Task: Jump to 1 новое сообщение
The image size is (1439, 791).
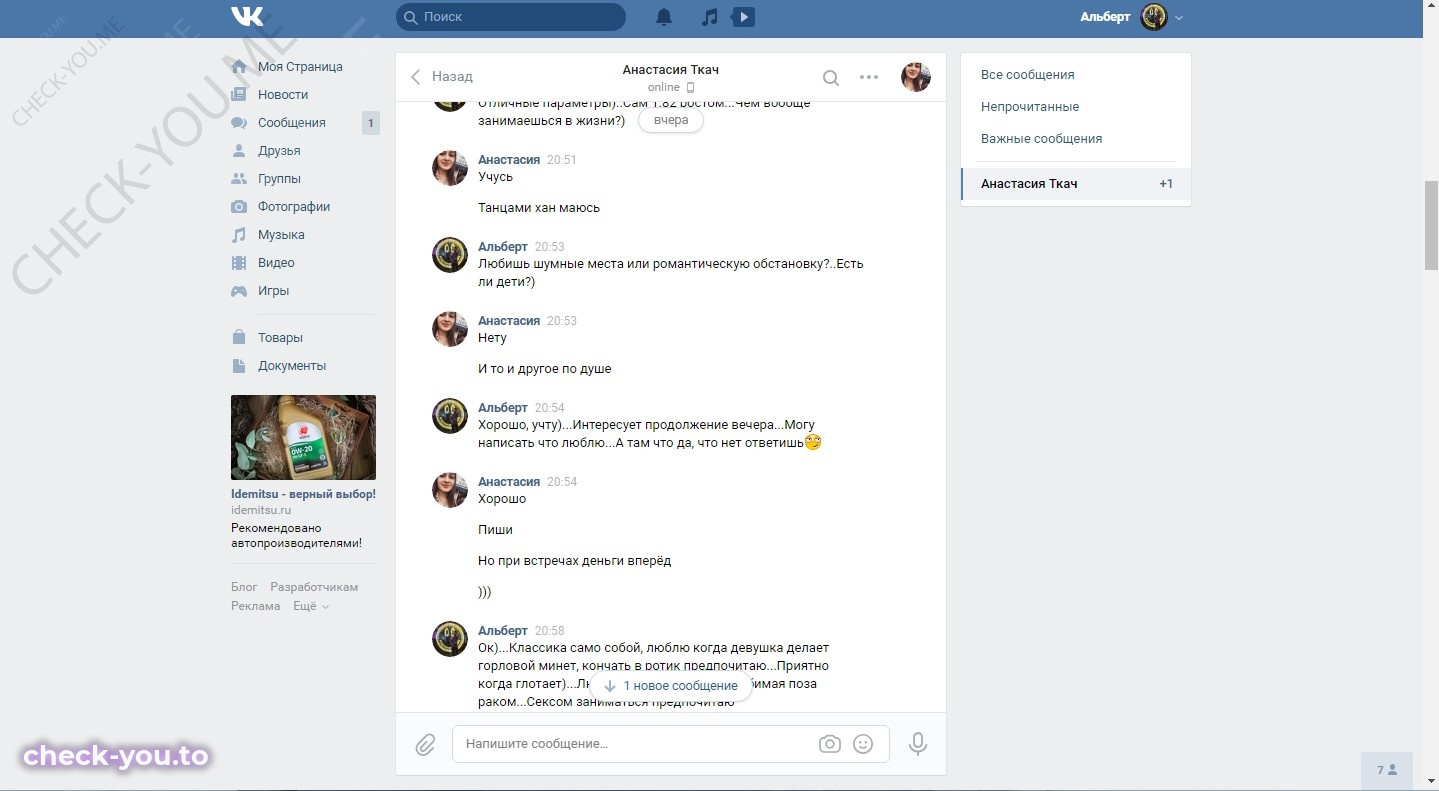Action: [671, 686]
